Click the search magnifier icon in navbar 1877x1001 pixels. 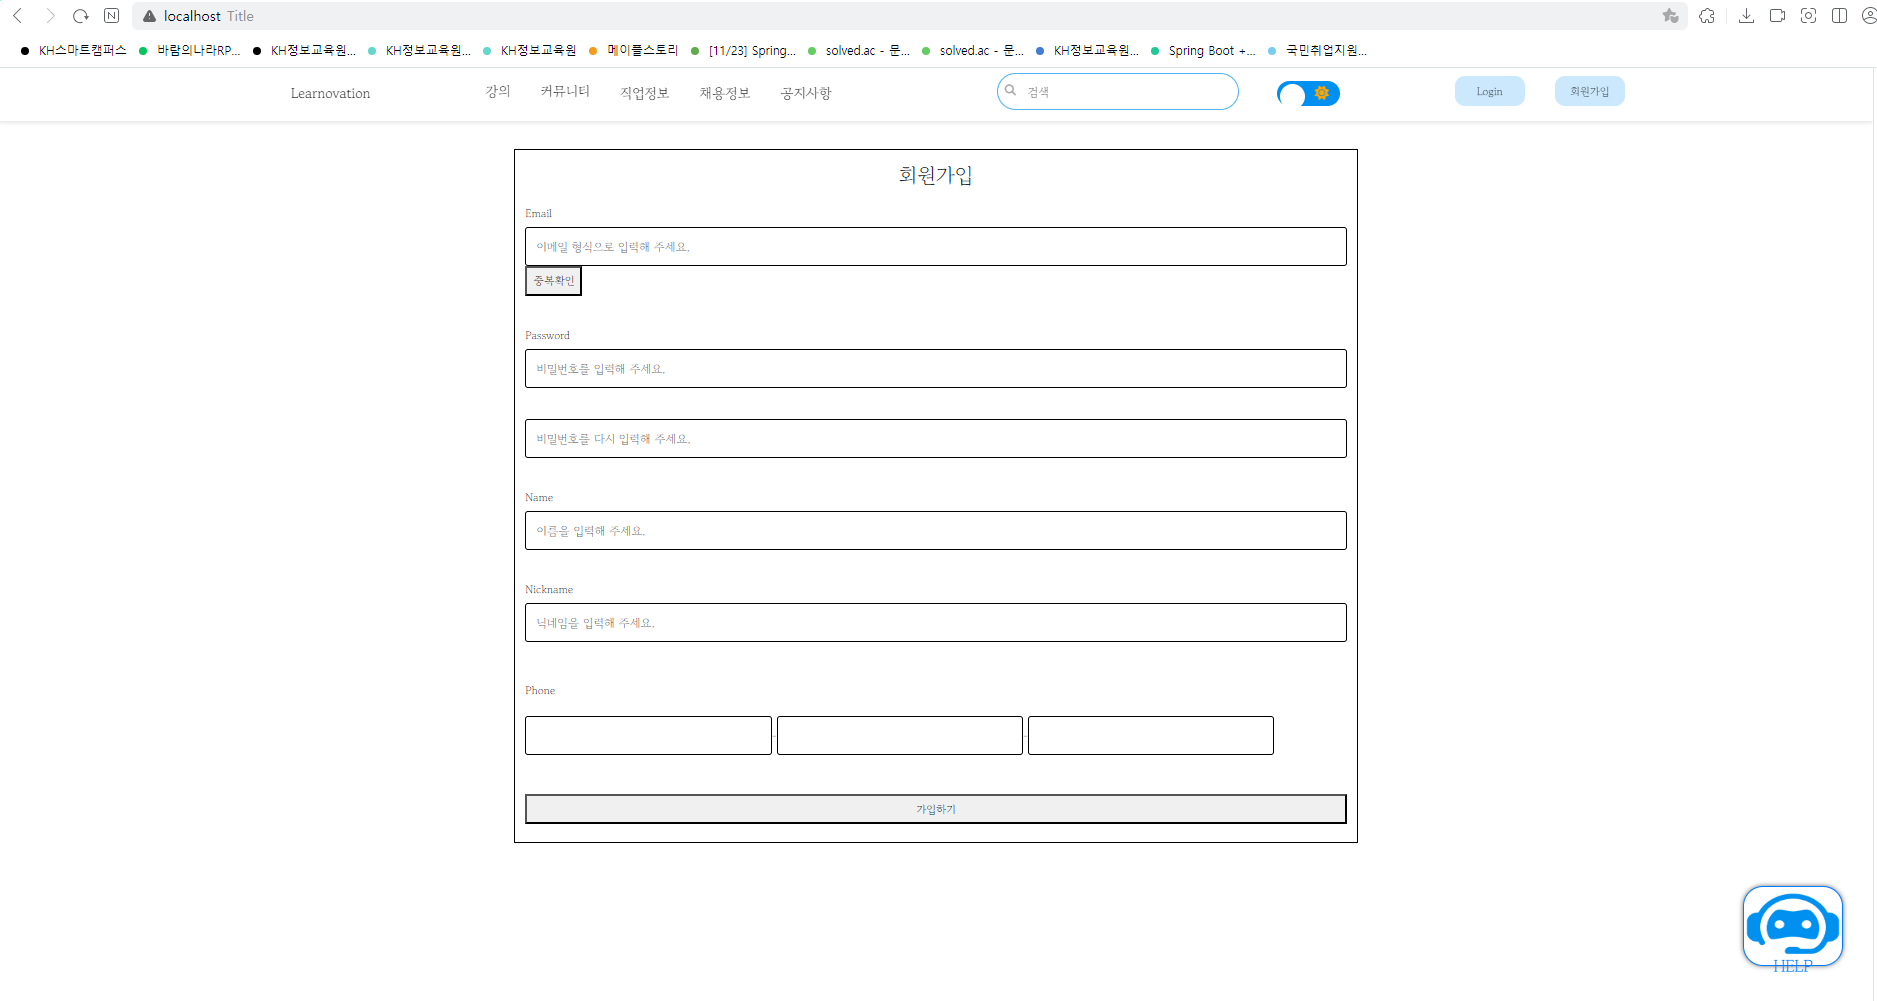1011,90
